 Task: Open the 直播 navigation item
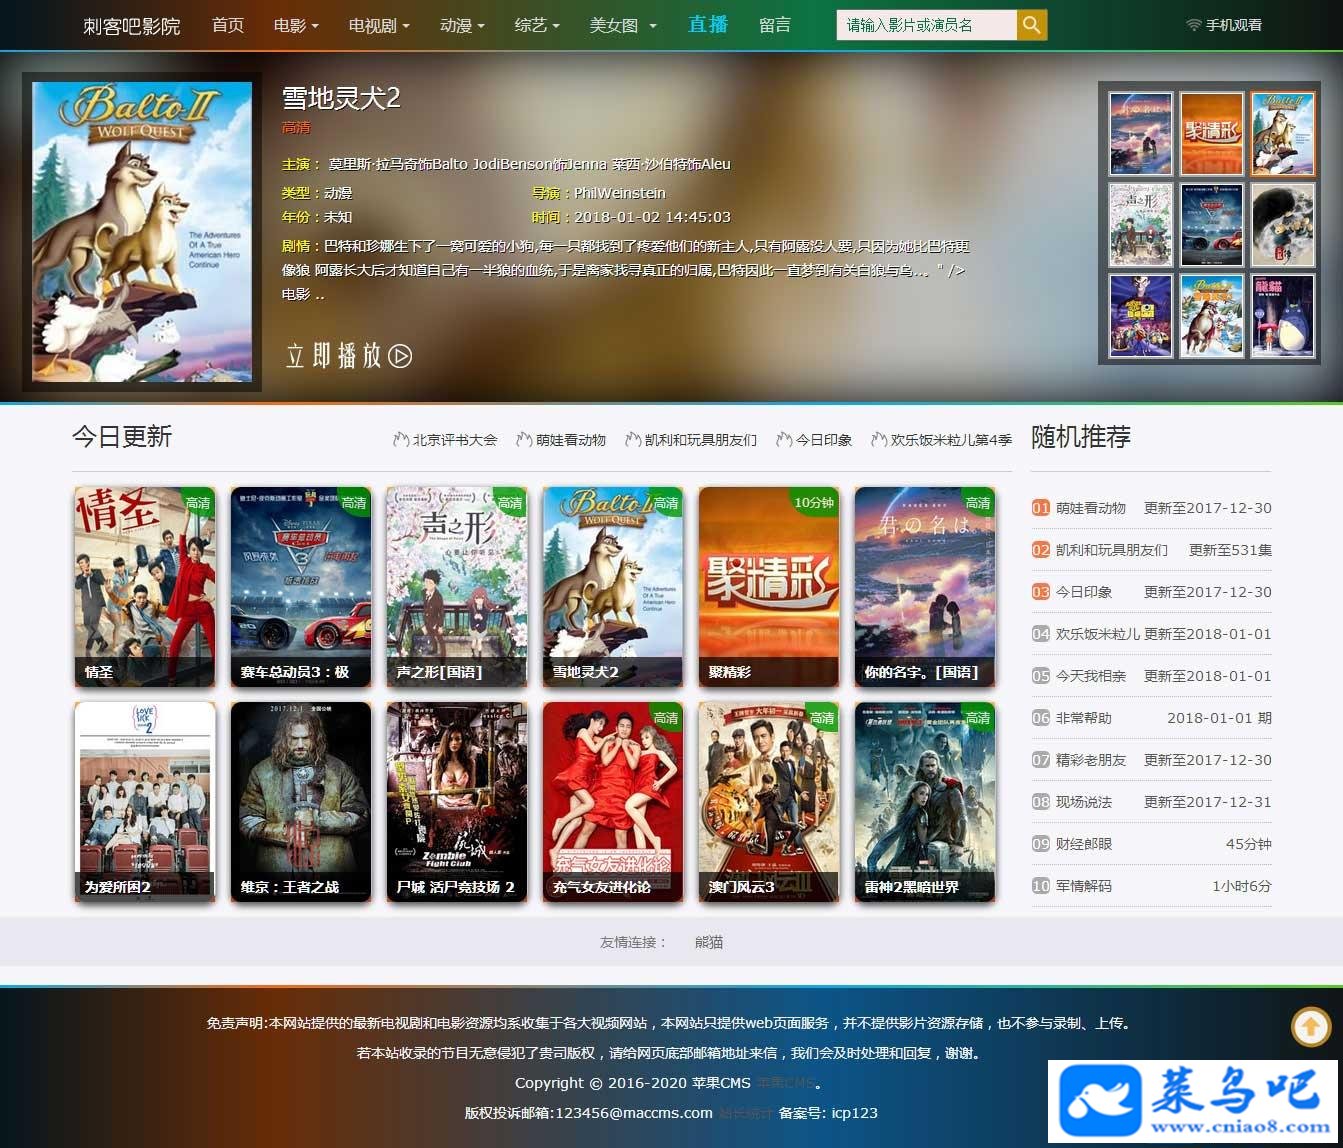708,24
